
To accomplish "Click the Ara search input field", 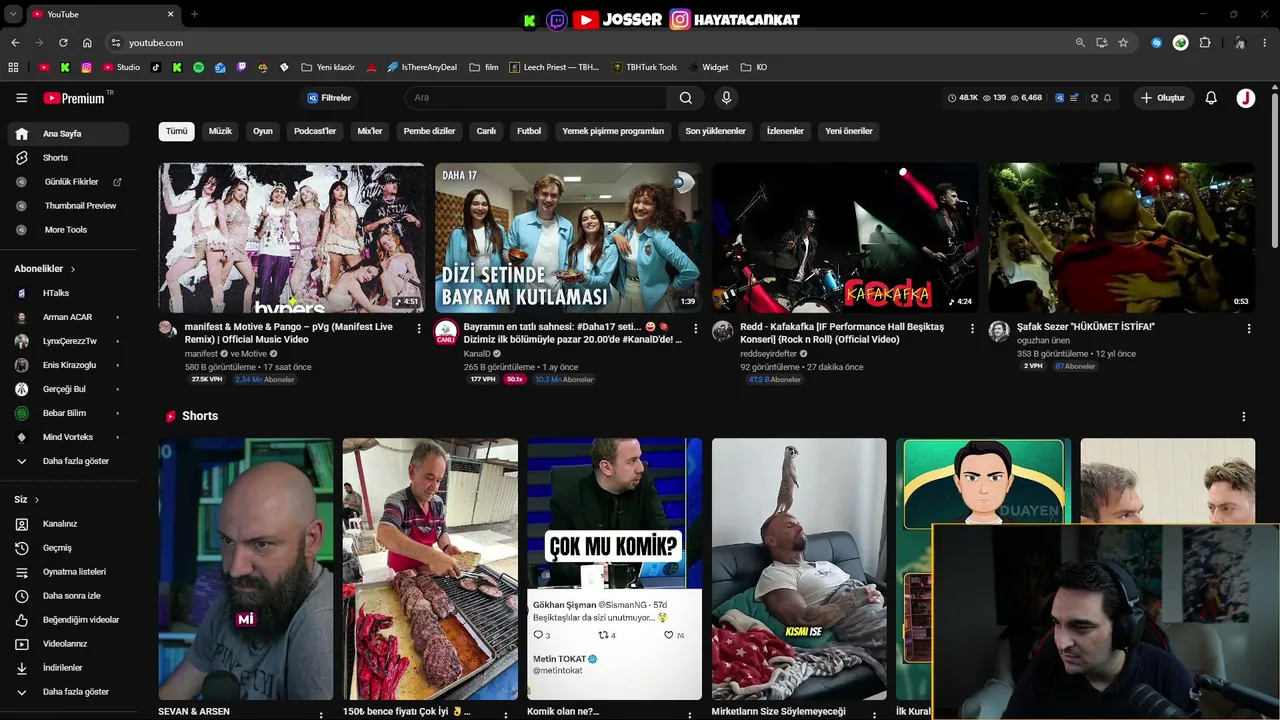I will coord(535,98).
